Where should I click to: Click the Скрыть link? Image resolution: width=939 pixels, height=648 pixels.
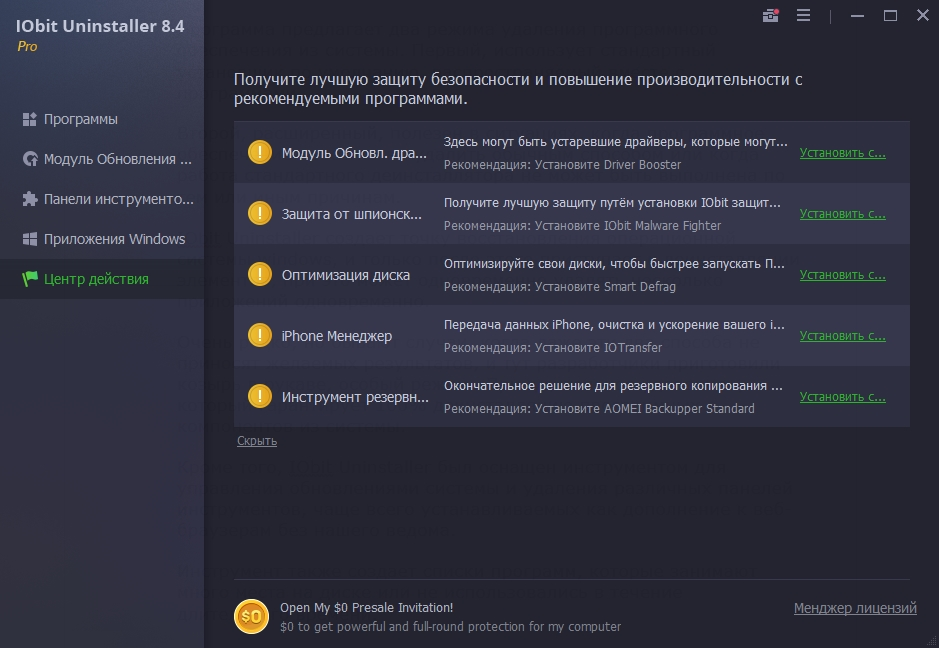(x=257, y=441)
